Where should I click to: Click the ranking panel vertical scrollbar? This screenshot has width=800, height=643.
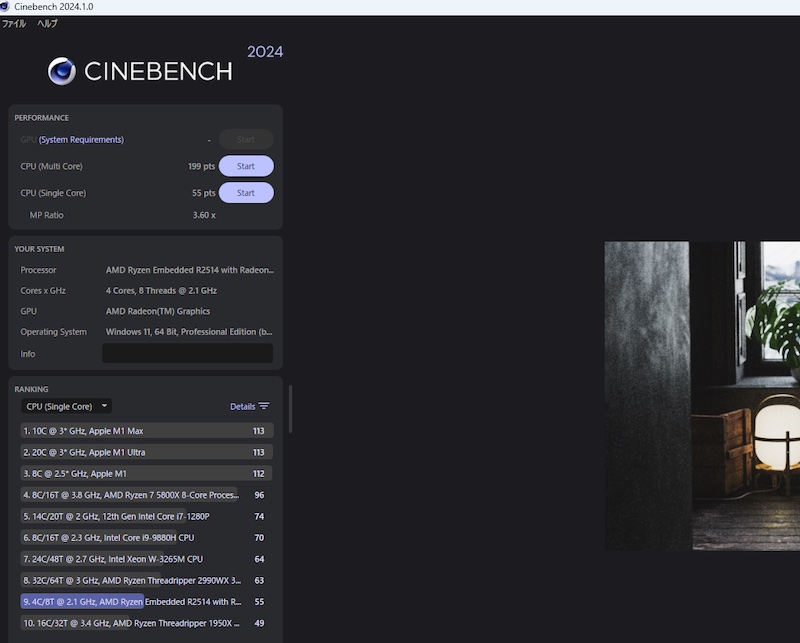click(290, 409)
